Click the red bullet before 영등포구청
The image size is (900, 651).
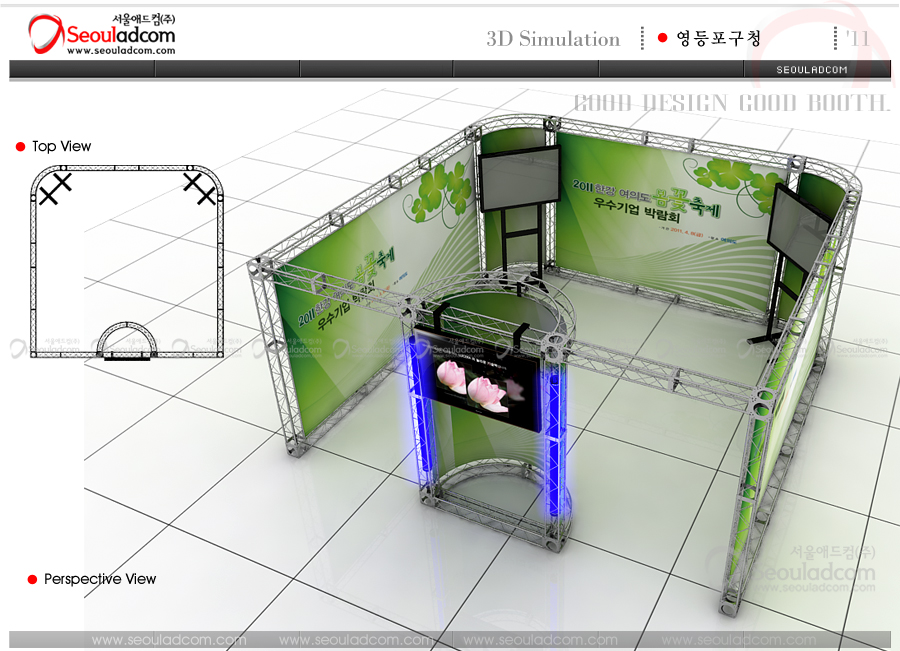tap(662, 39)
